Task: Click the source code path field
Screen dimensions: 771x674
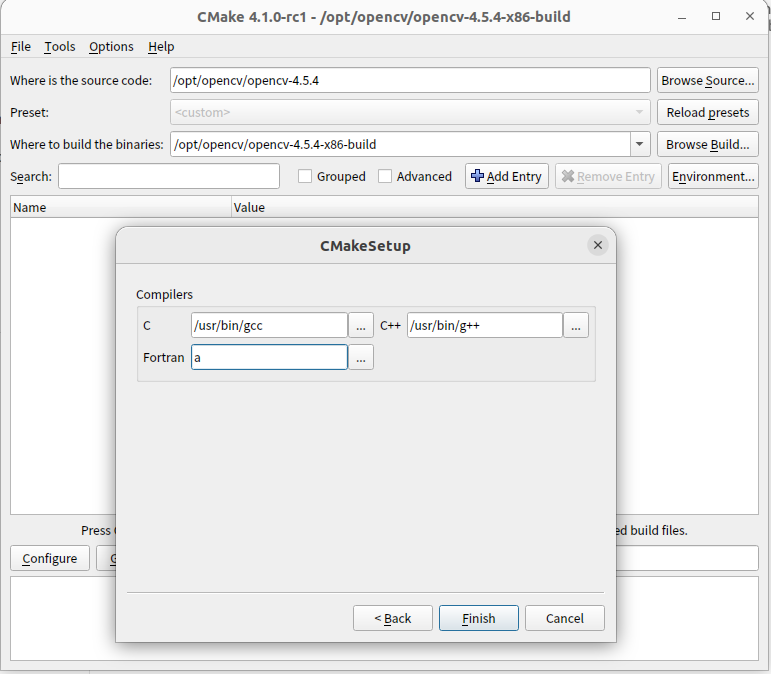Action: 410,80
